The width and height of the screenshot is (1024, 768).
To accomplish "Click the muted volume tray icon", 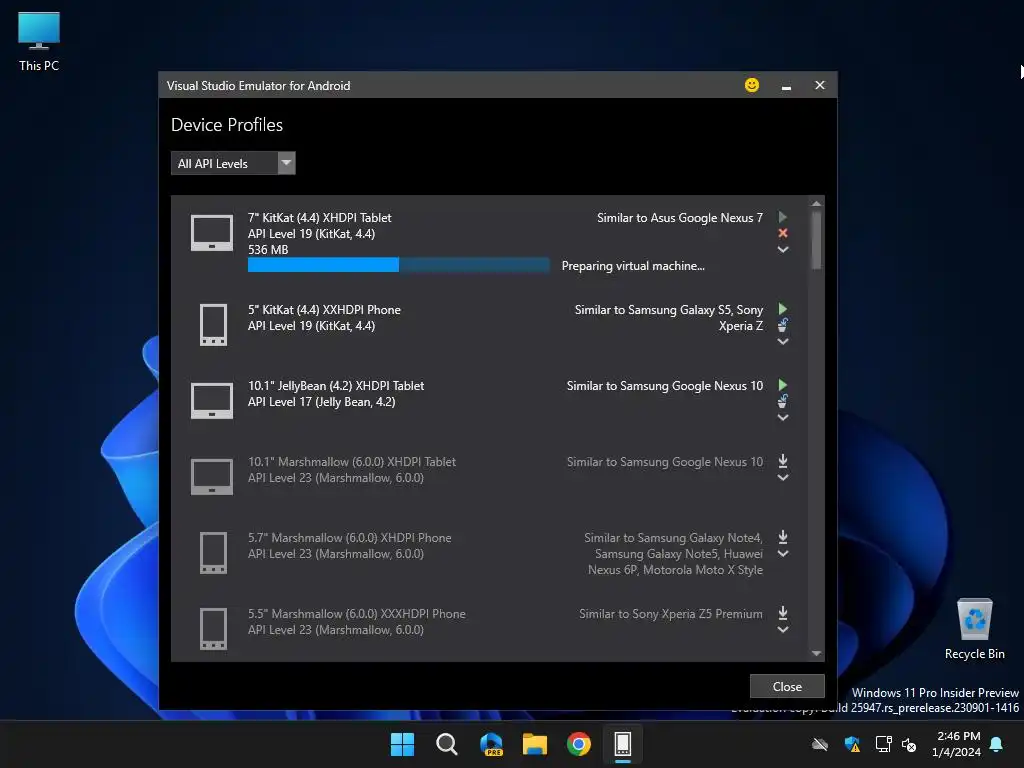I will pyautogui.click(x=908, y=744).
